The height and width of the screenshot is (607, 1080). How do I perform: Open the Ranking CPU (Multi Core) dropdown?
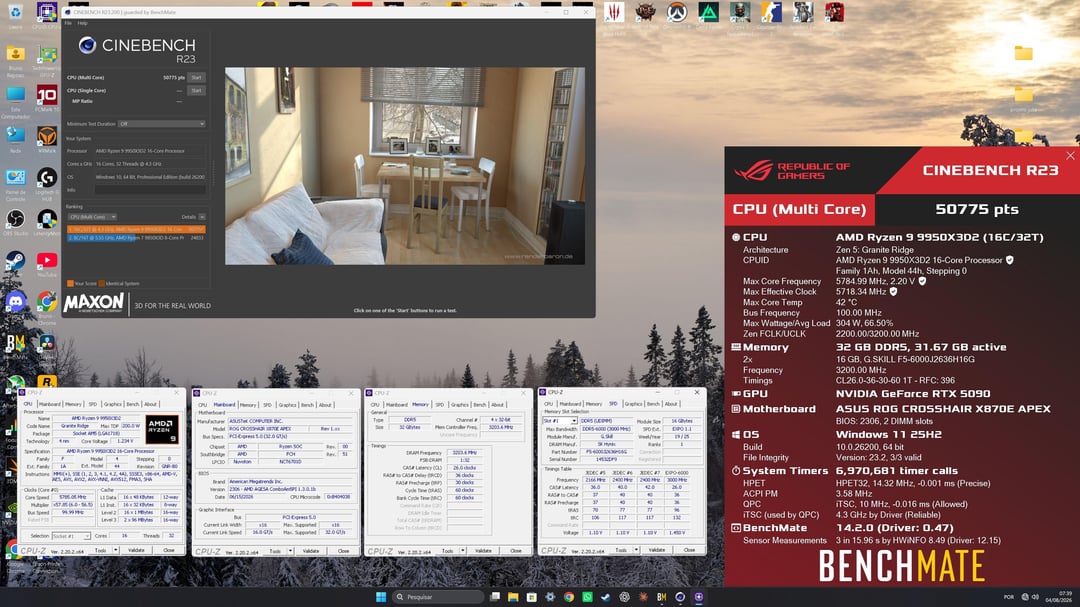click(92, 217)
